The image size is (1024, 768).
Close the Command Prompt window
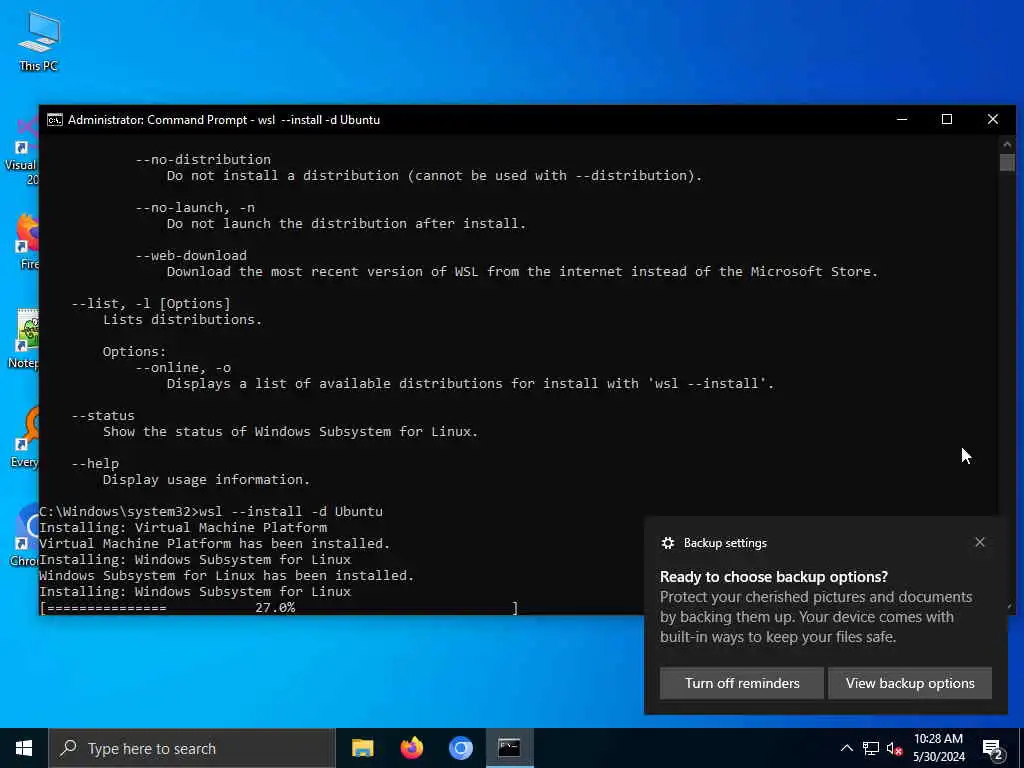993,120
